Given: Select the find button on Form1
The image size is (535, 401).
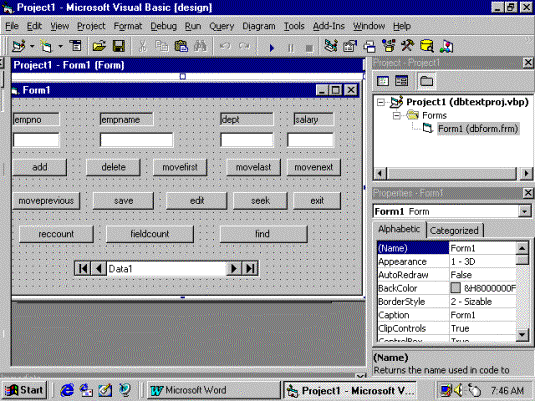Looking at the screenshot, I should 263,234.
